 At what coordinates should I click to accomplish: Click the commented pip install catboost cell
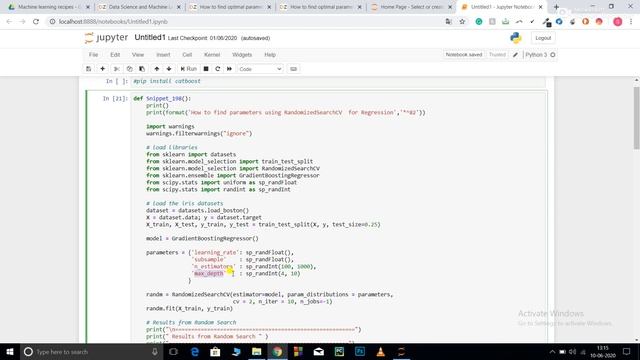pyautogui.click(x=338, y=81)
